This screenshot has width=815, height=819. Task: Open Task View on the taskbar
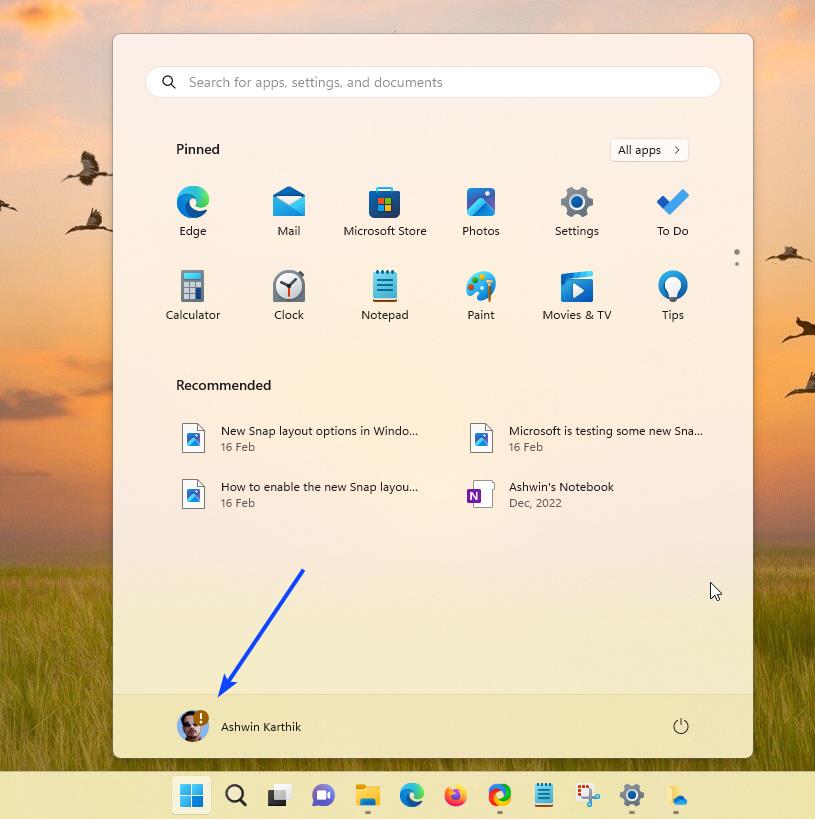pyautogui.click(x=280, y=795)
